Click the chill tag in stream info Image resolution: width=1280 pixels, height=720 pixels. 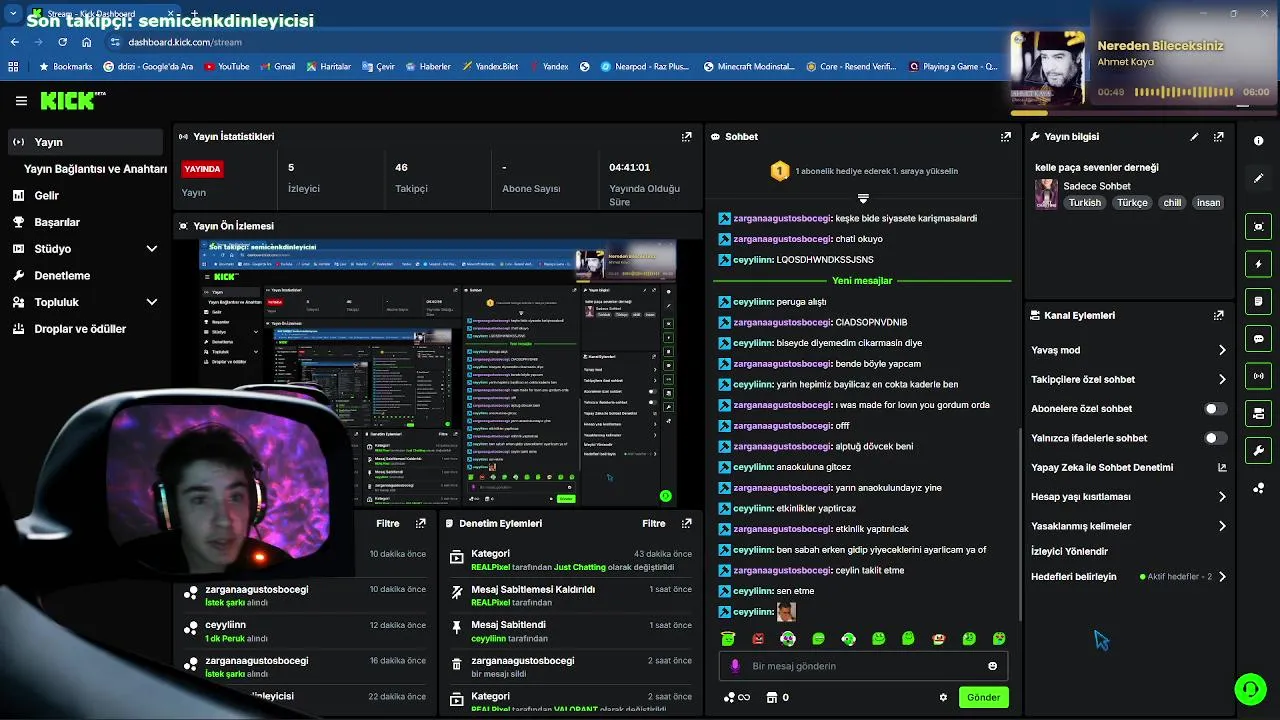tap(1172, 202)
